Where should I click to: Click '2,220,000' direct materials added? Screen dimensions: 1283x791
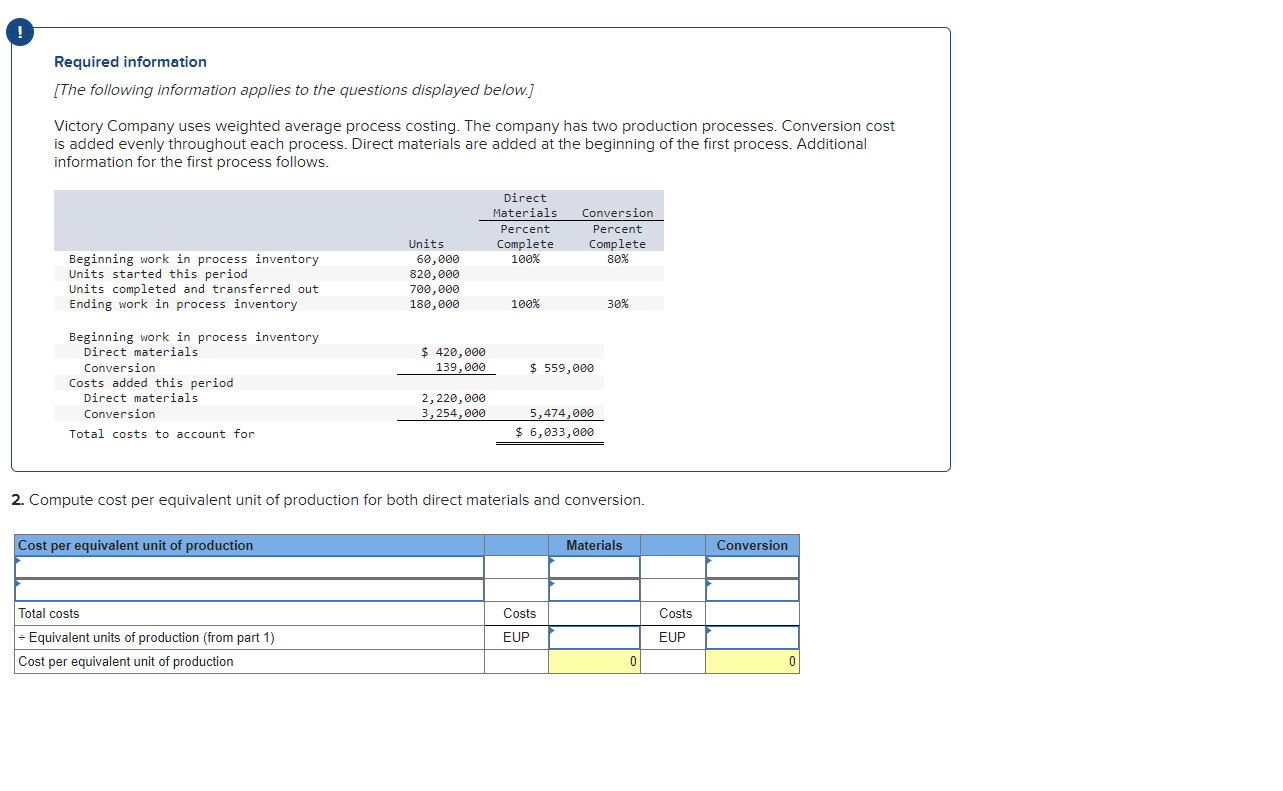tap(454, 398)
